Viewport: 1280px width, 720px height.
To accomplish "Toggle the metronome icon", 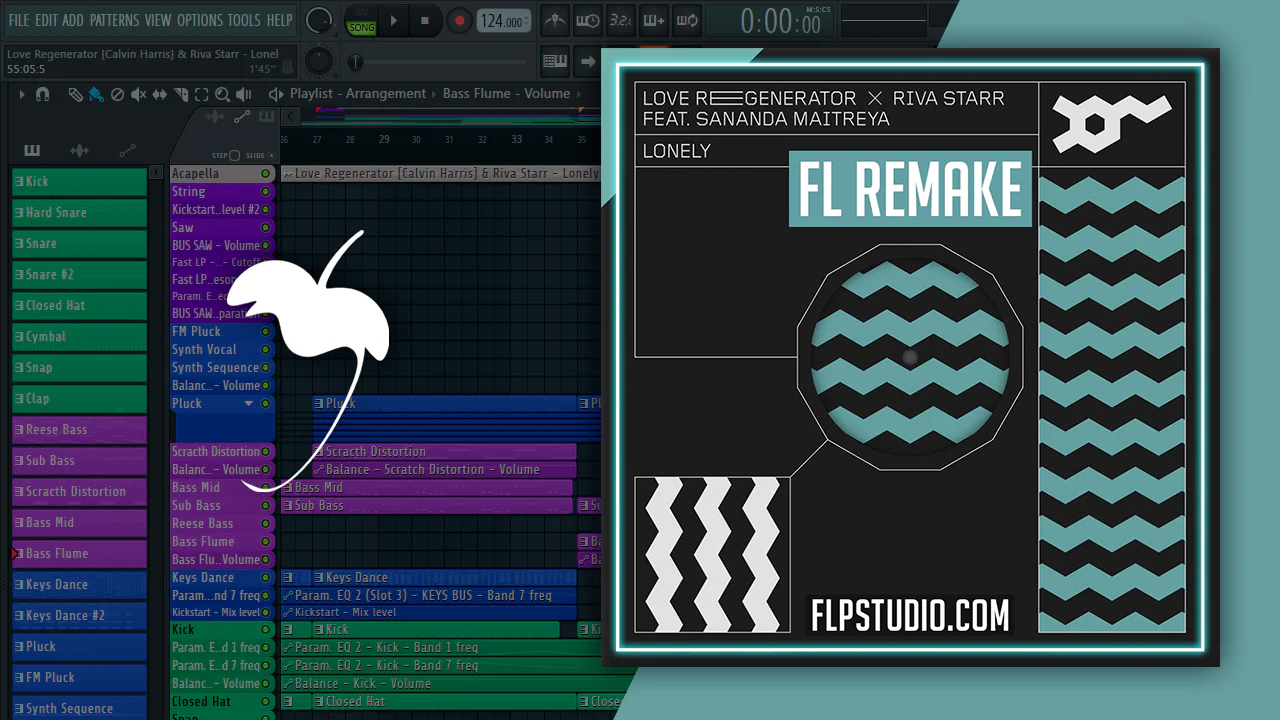I will point(554,21).
